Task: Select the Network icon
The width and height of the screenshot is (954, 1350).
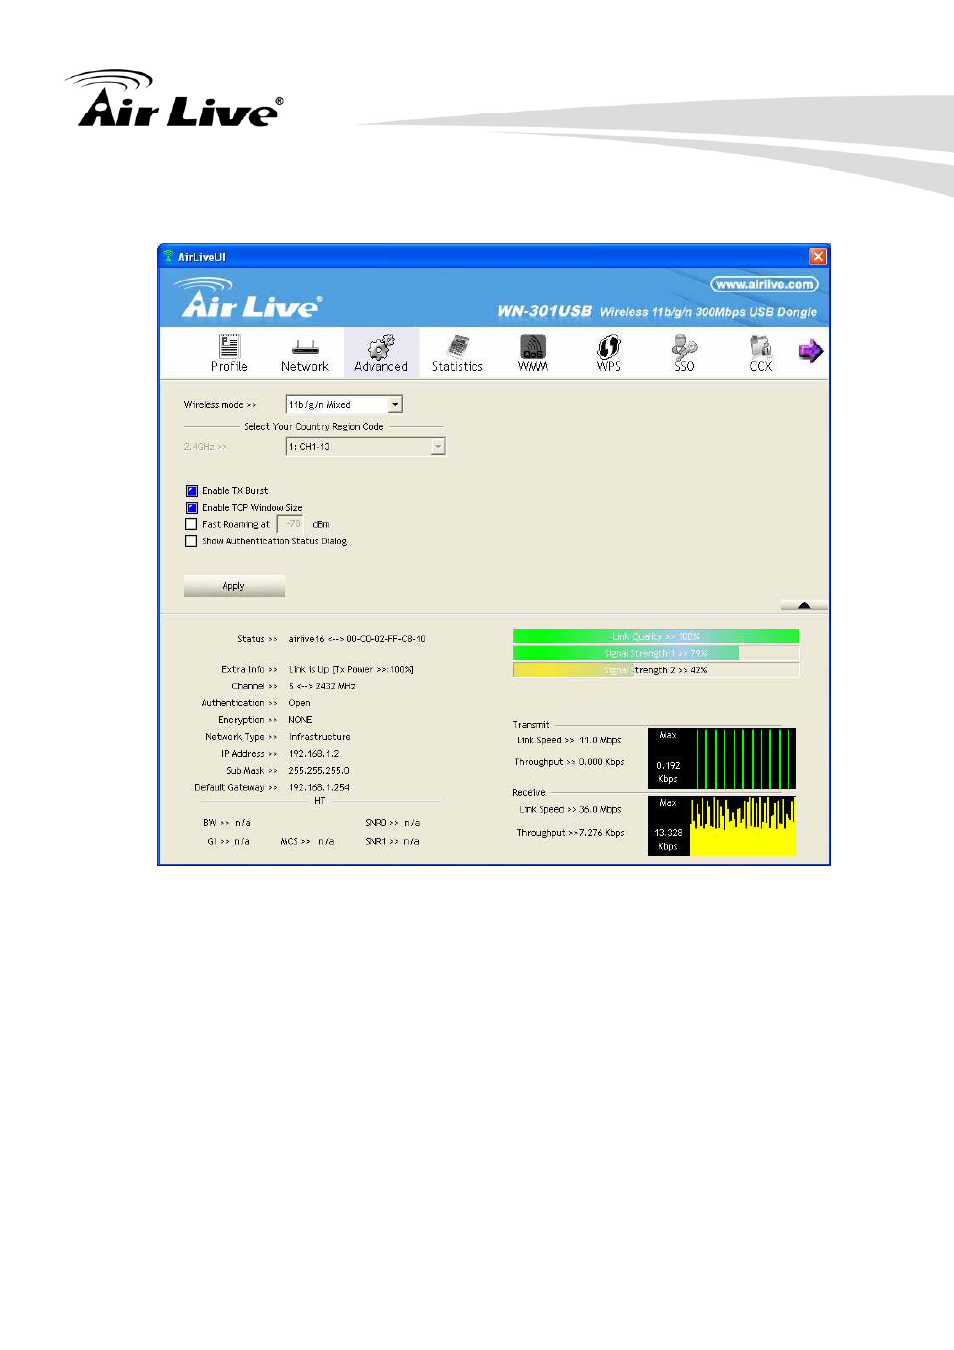Action: click(x=305, y=353)
